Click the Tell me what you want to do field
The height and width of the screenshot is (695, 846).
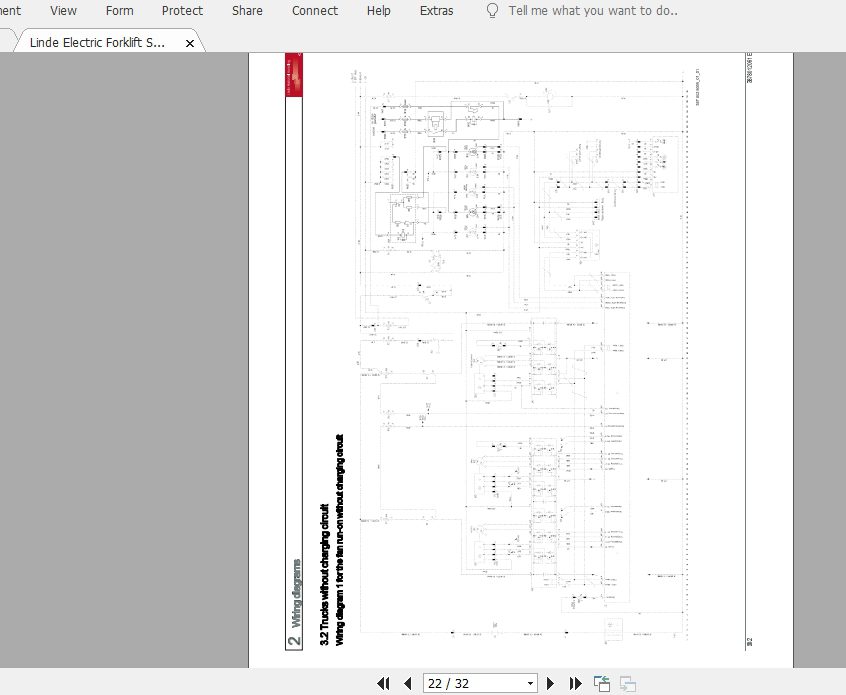click(x=590, y=11)
